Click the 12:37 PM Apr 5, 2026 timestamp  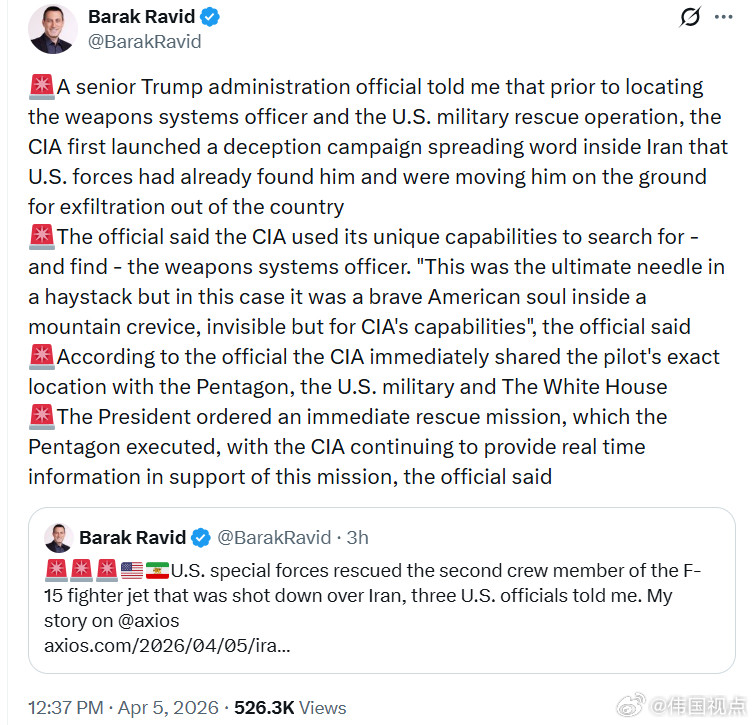pyautogui.click(x=123, y=708)
